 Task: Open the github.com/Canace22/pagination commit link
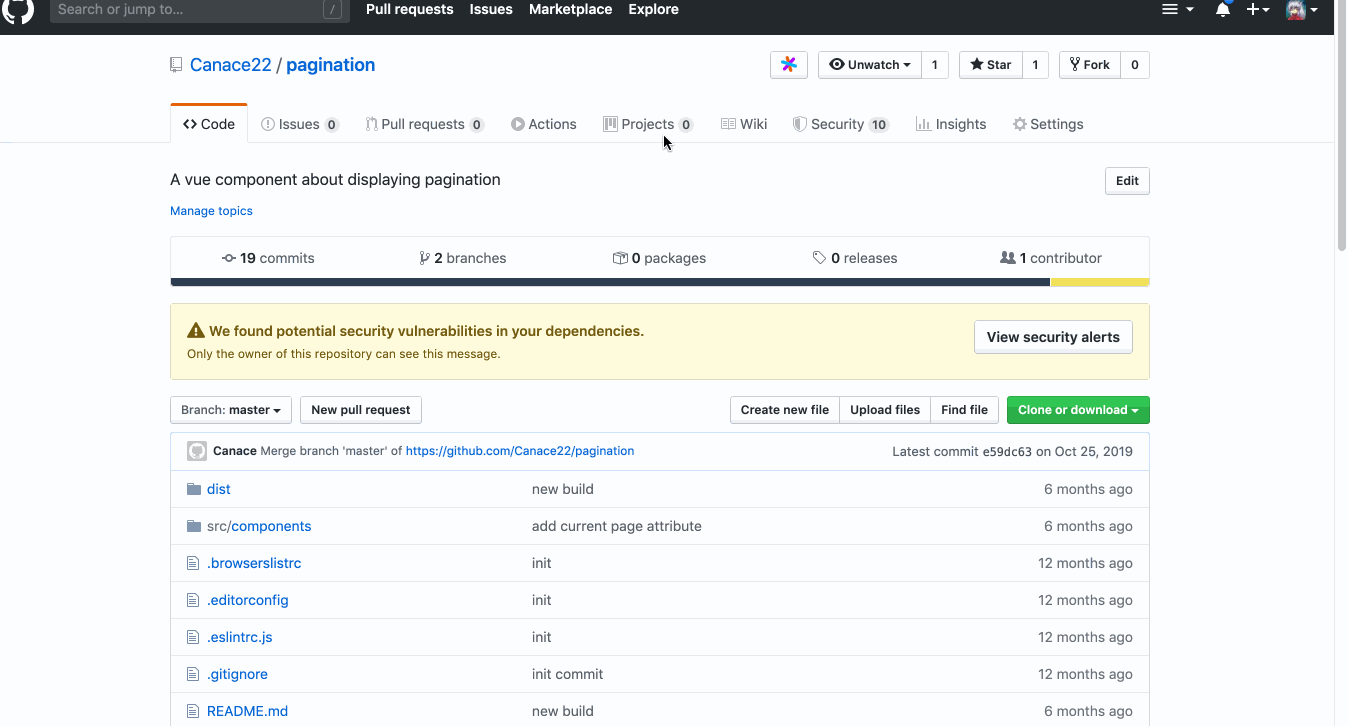[520, 451]
